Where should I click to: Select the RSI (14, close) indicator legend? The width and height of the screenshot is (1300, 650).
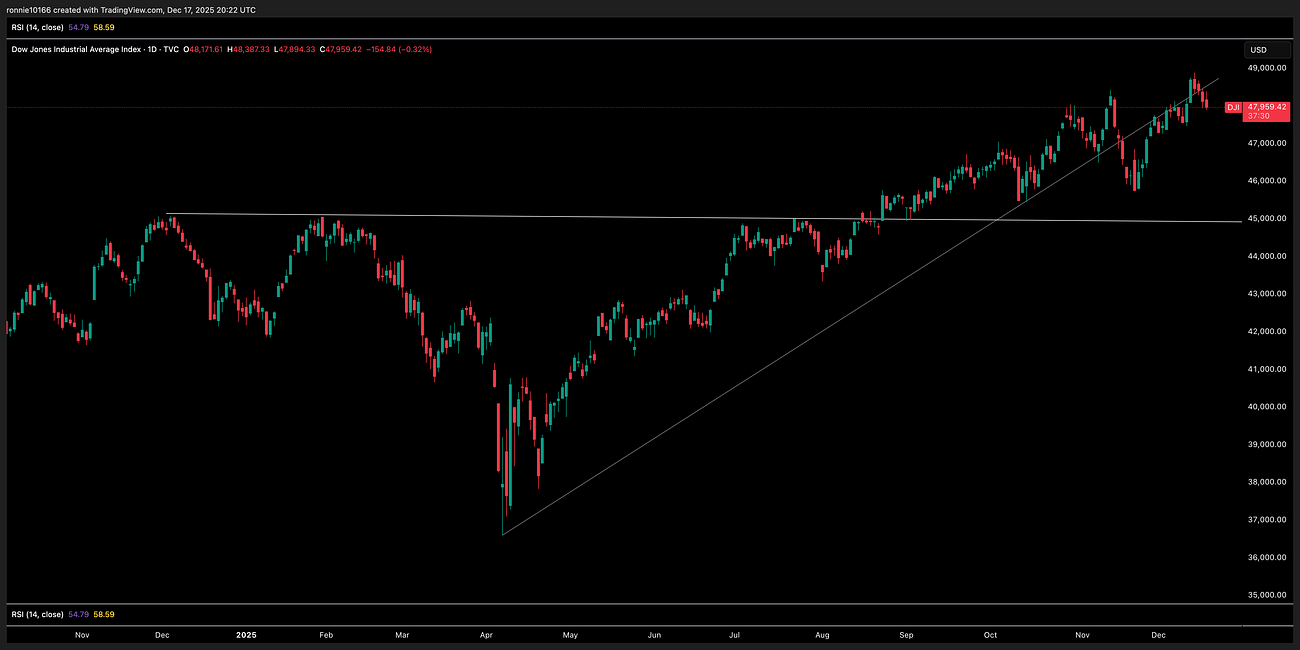(40, 27)
